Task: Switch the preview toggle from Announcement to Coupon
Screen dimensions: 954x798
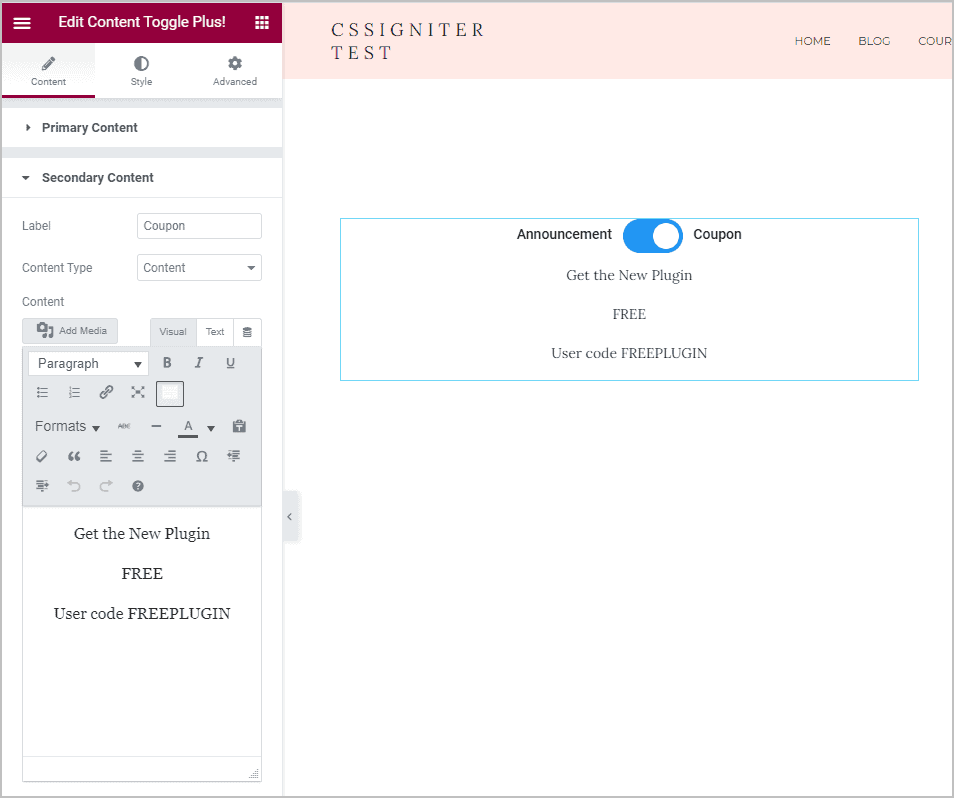Action: 652,235
